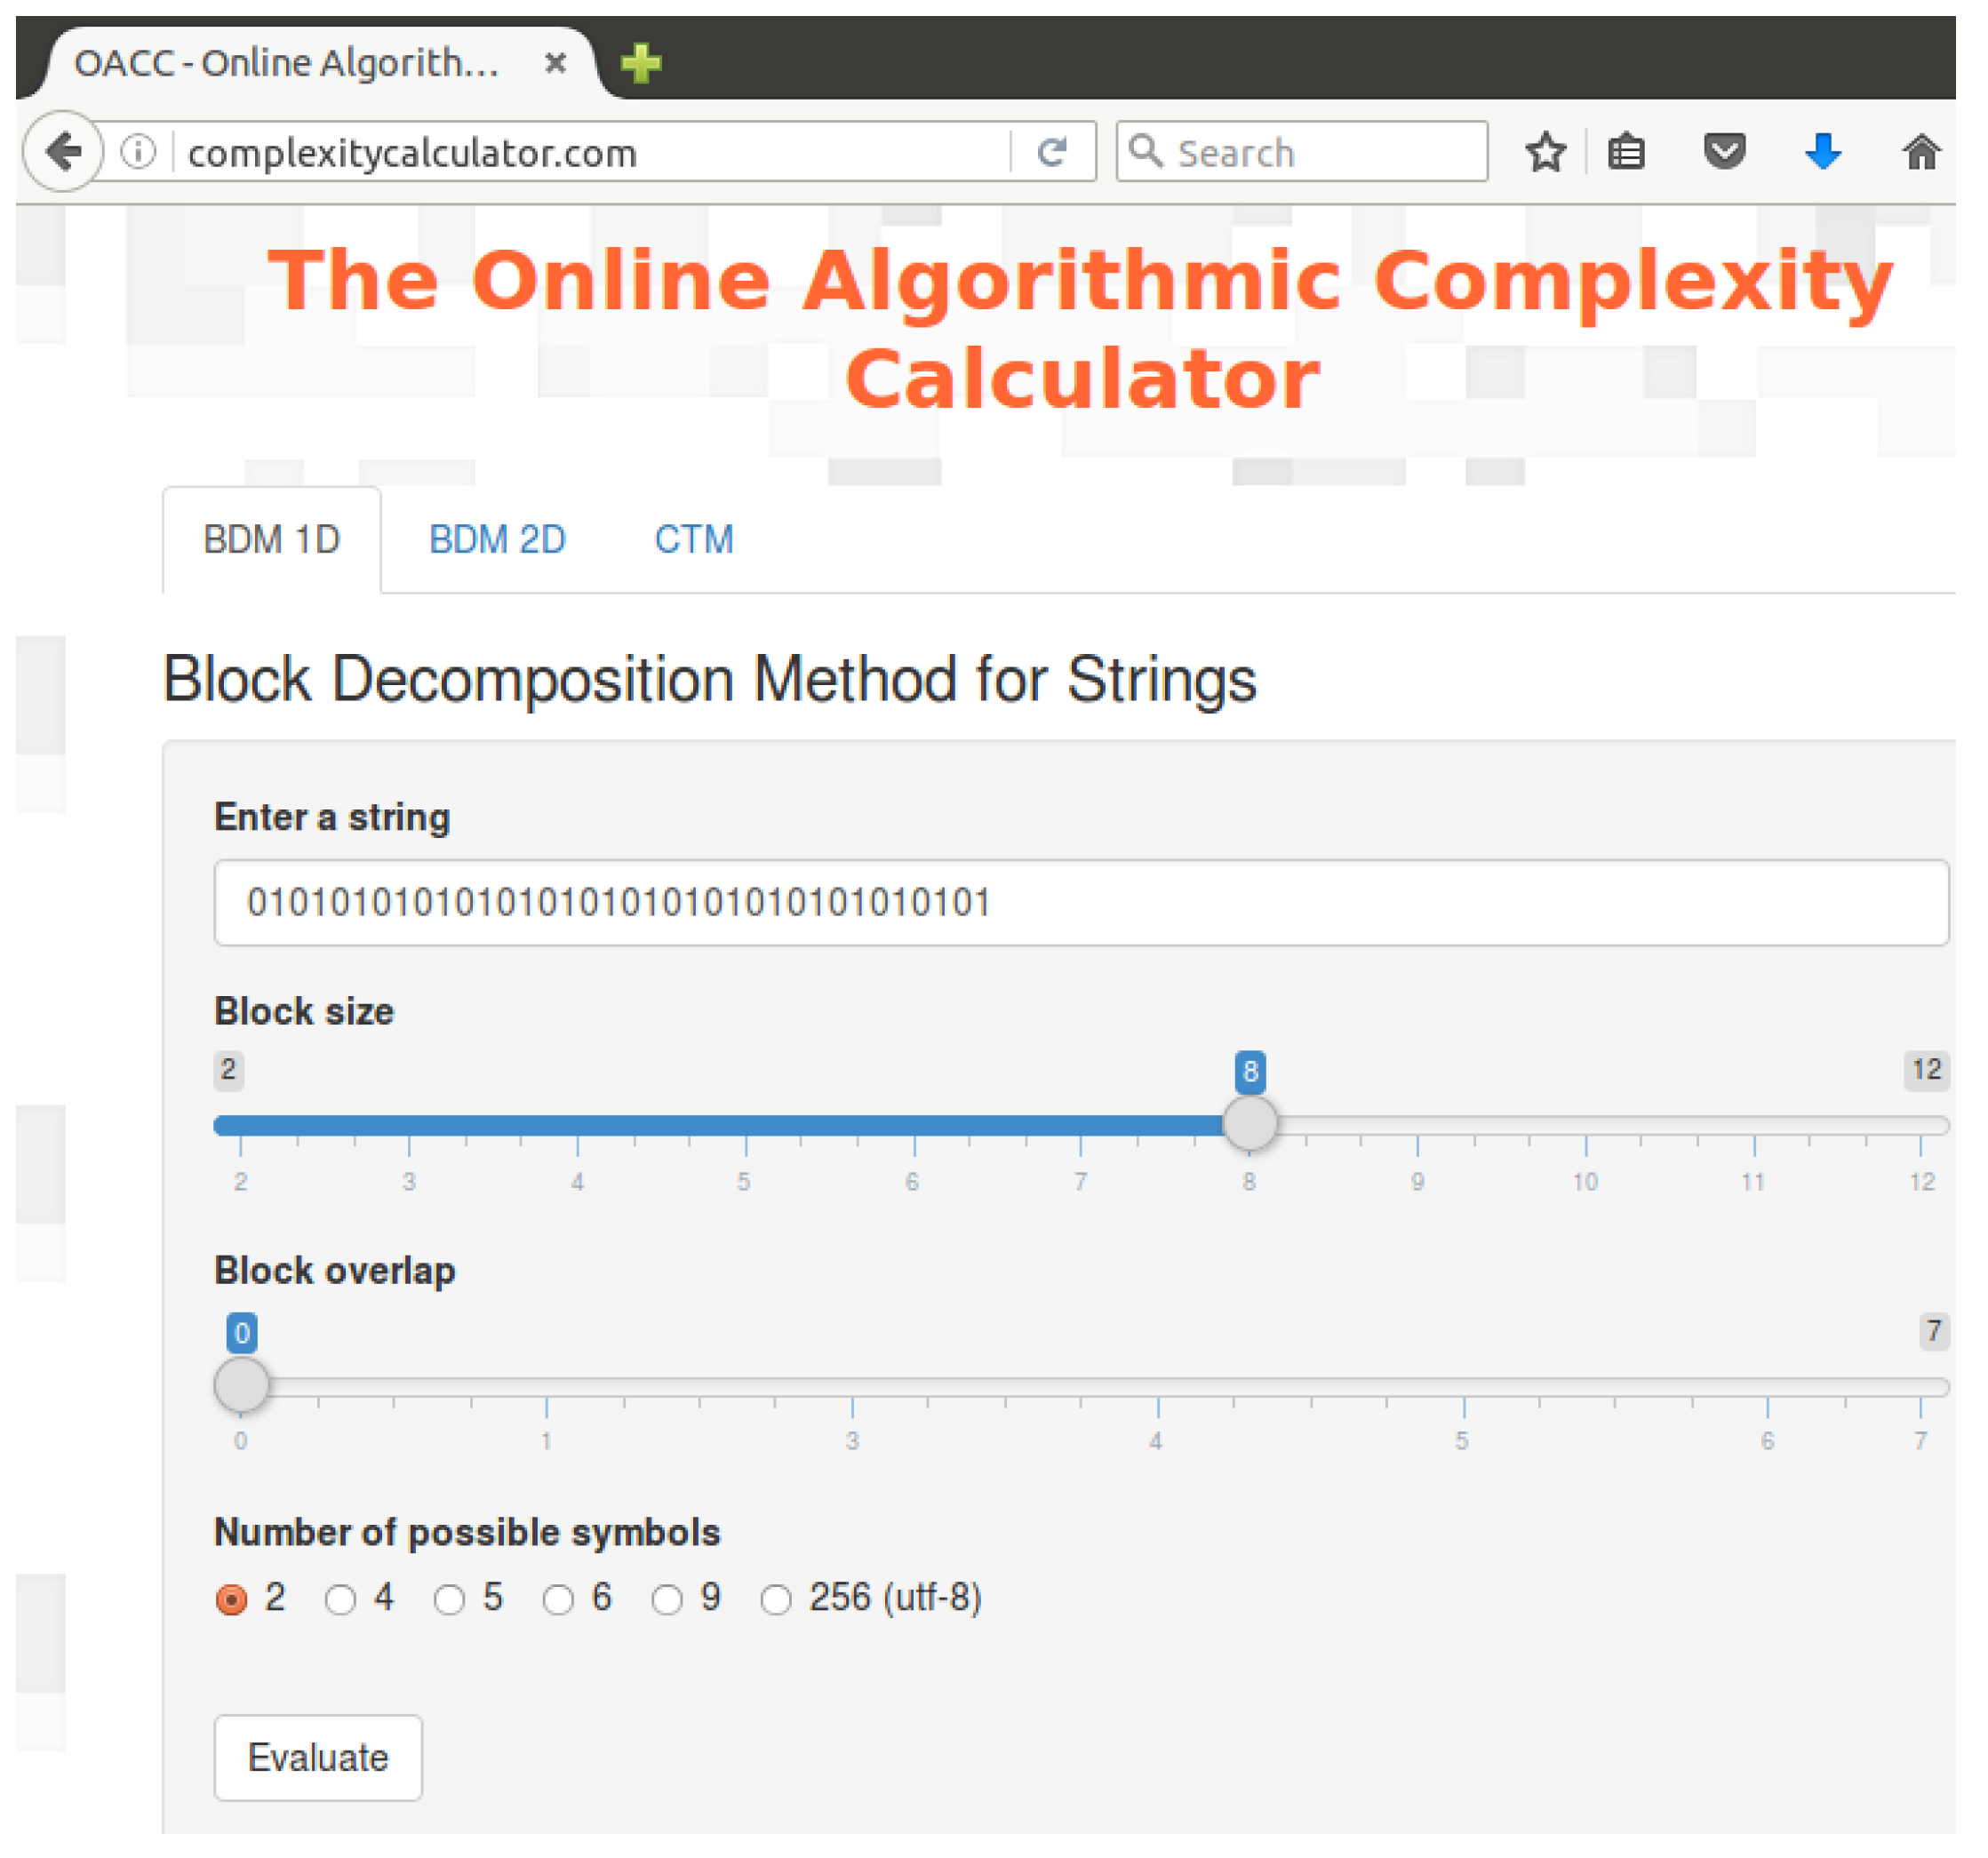1988x1858 pixels.
Task: Go to the browser home page icon
Action: pos(1921,153)
